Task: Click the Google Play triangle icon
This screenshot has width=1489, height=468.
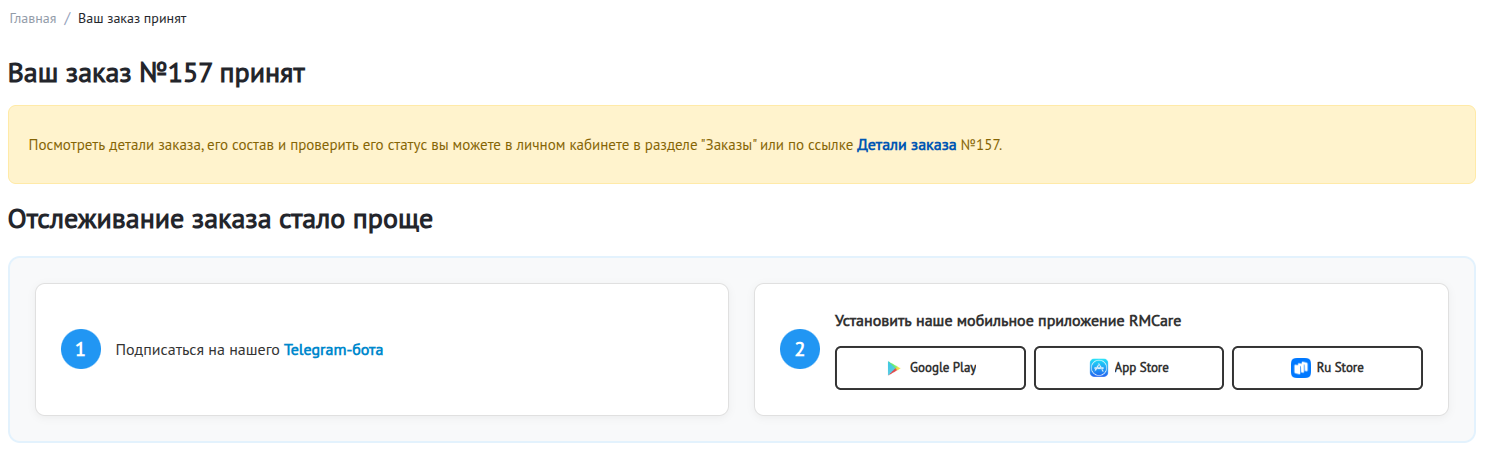Action: click(x=893, y=368)
